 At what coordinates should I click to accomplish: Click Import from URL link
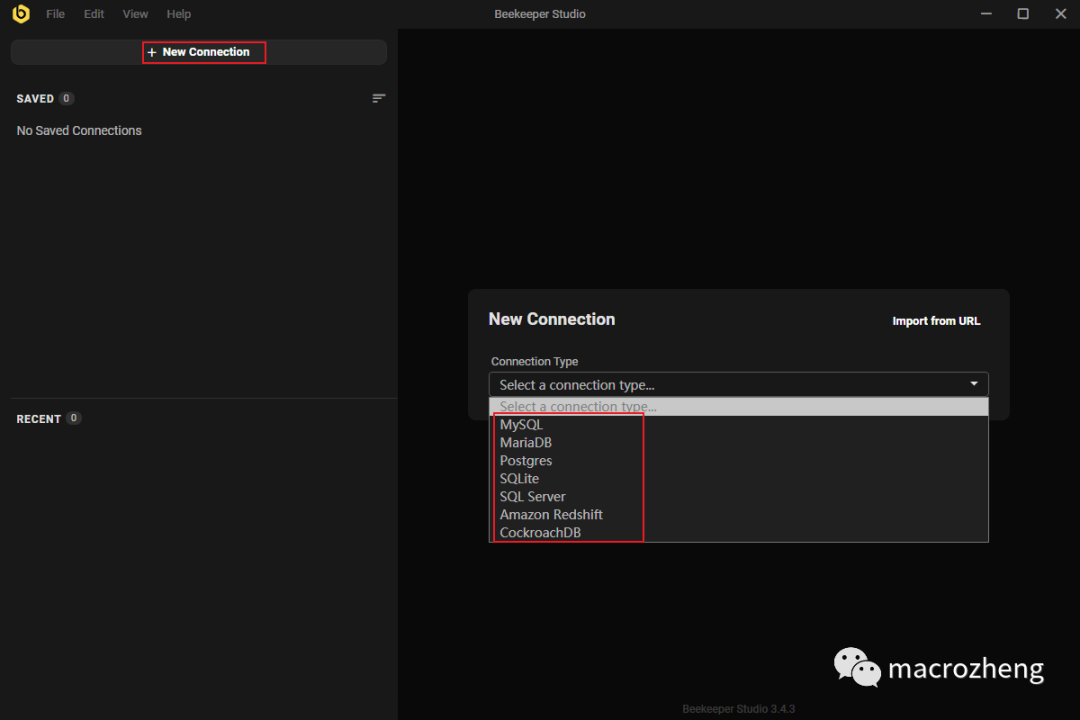click(935, 321)
